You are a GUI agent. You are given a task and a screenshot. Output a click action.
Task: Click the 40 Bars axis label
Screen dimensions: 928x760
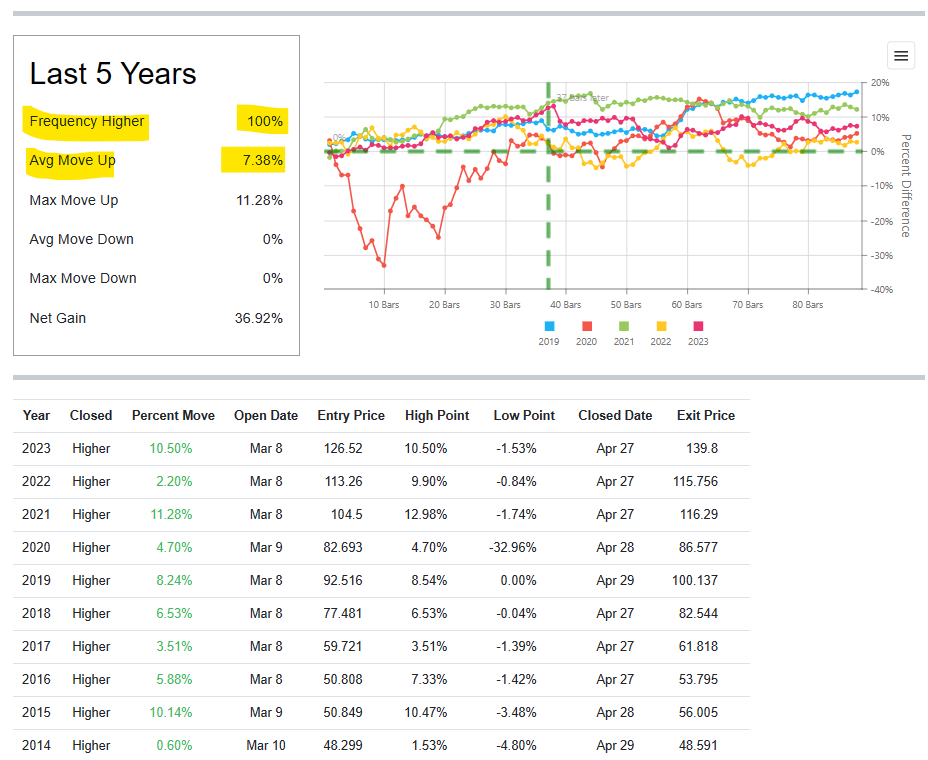(565, 305)
